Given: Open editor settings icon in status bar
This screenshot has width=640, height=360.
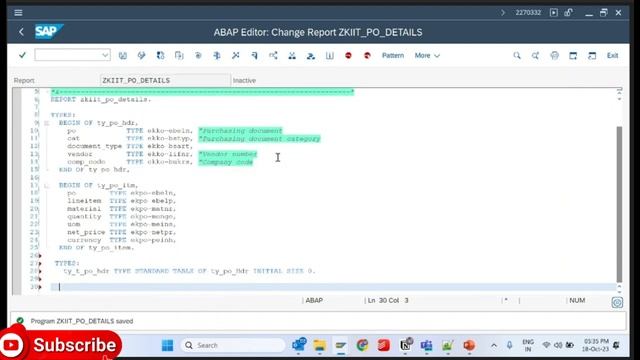Looking at the screenshot, I should [617, 302].
